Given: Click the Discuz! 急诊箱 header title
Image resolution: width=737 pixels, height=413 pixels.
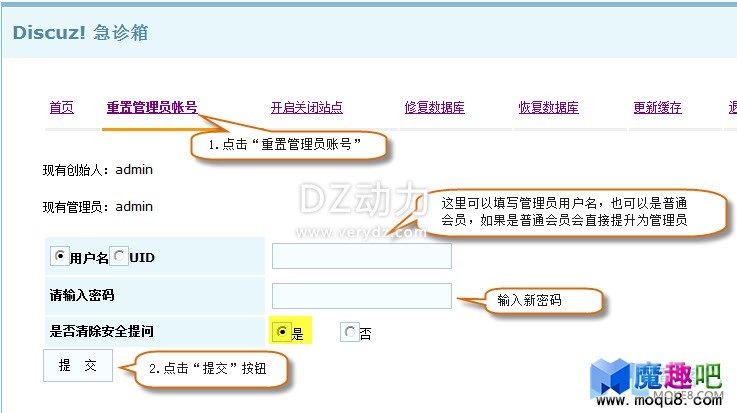Looking at the screenshot, I should click(80, 33).
